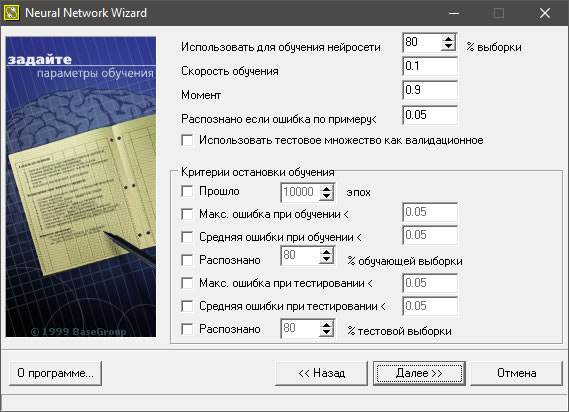
Task: Check 'Средняя ошибки при тестировании' option
Action: coord(187,306)
